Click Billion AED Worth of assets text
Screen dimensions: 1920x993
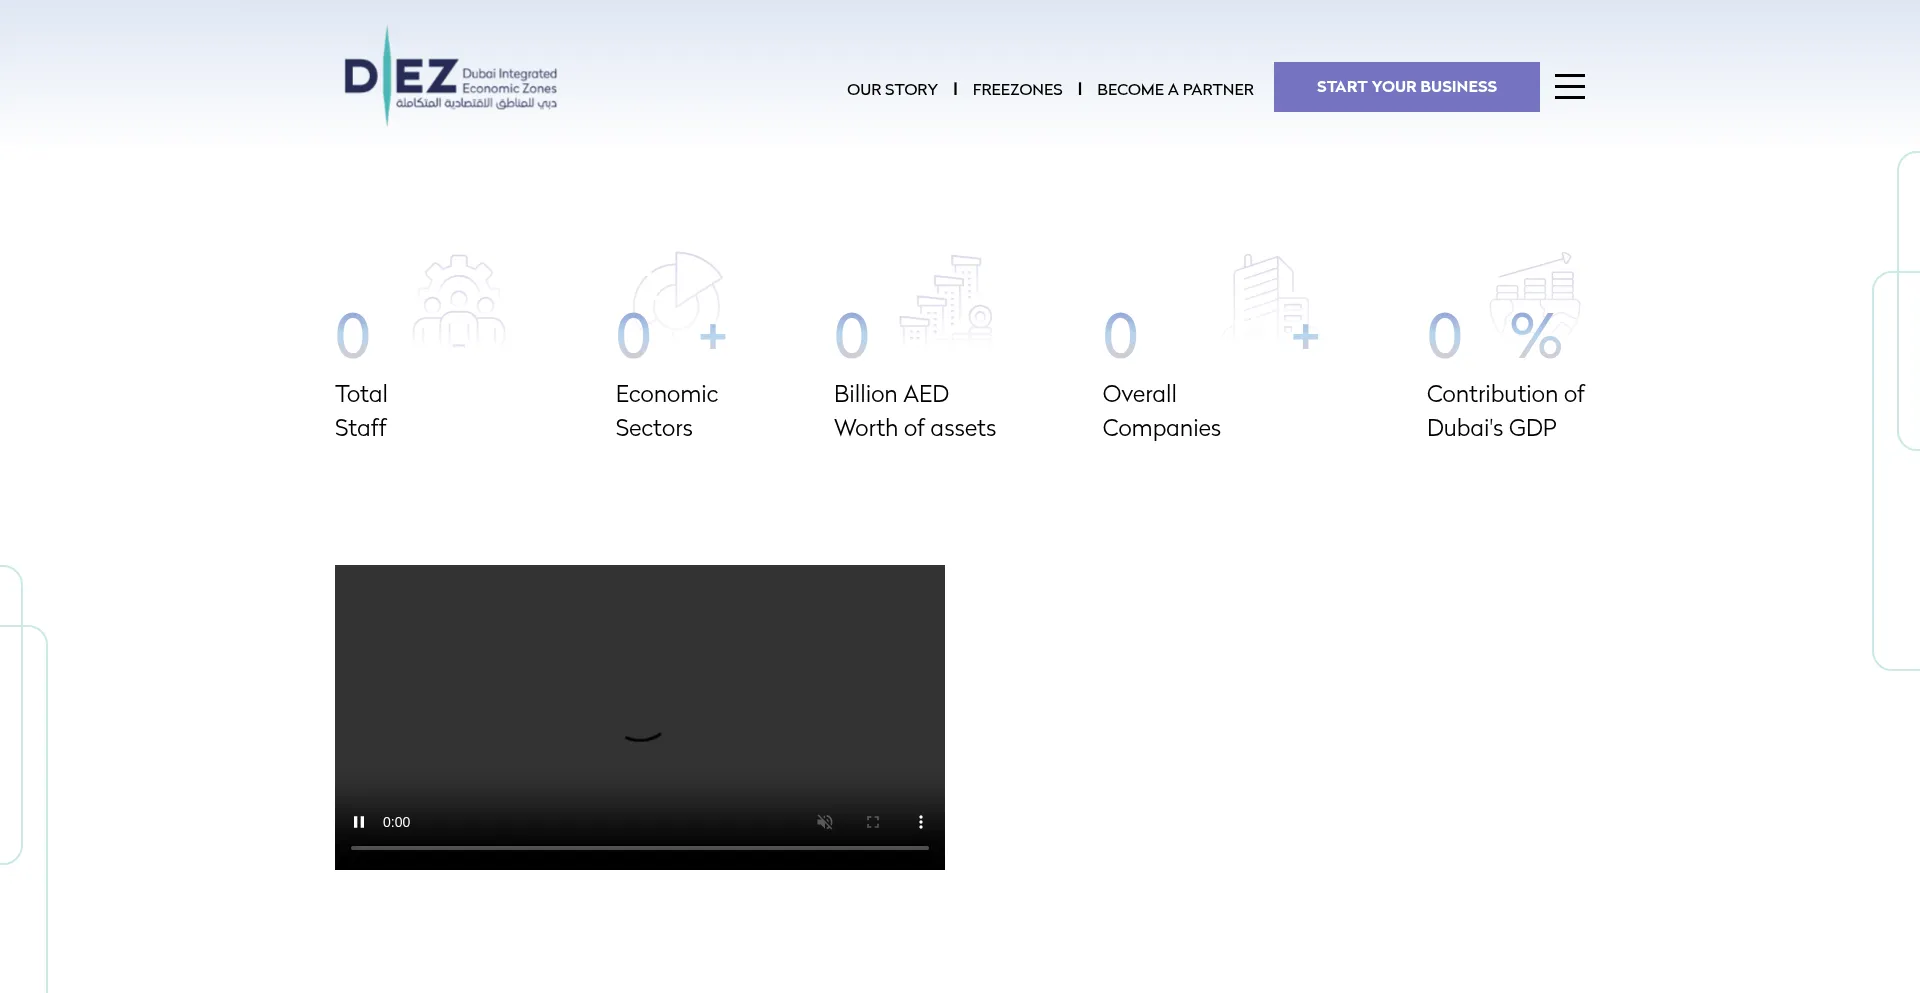[915, 411]
